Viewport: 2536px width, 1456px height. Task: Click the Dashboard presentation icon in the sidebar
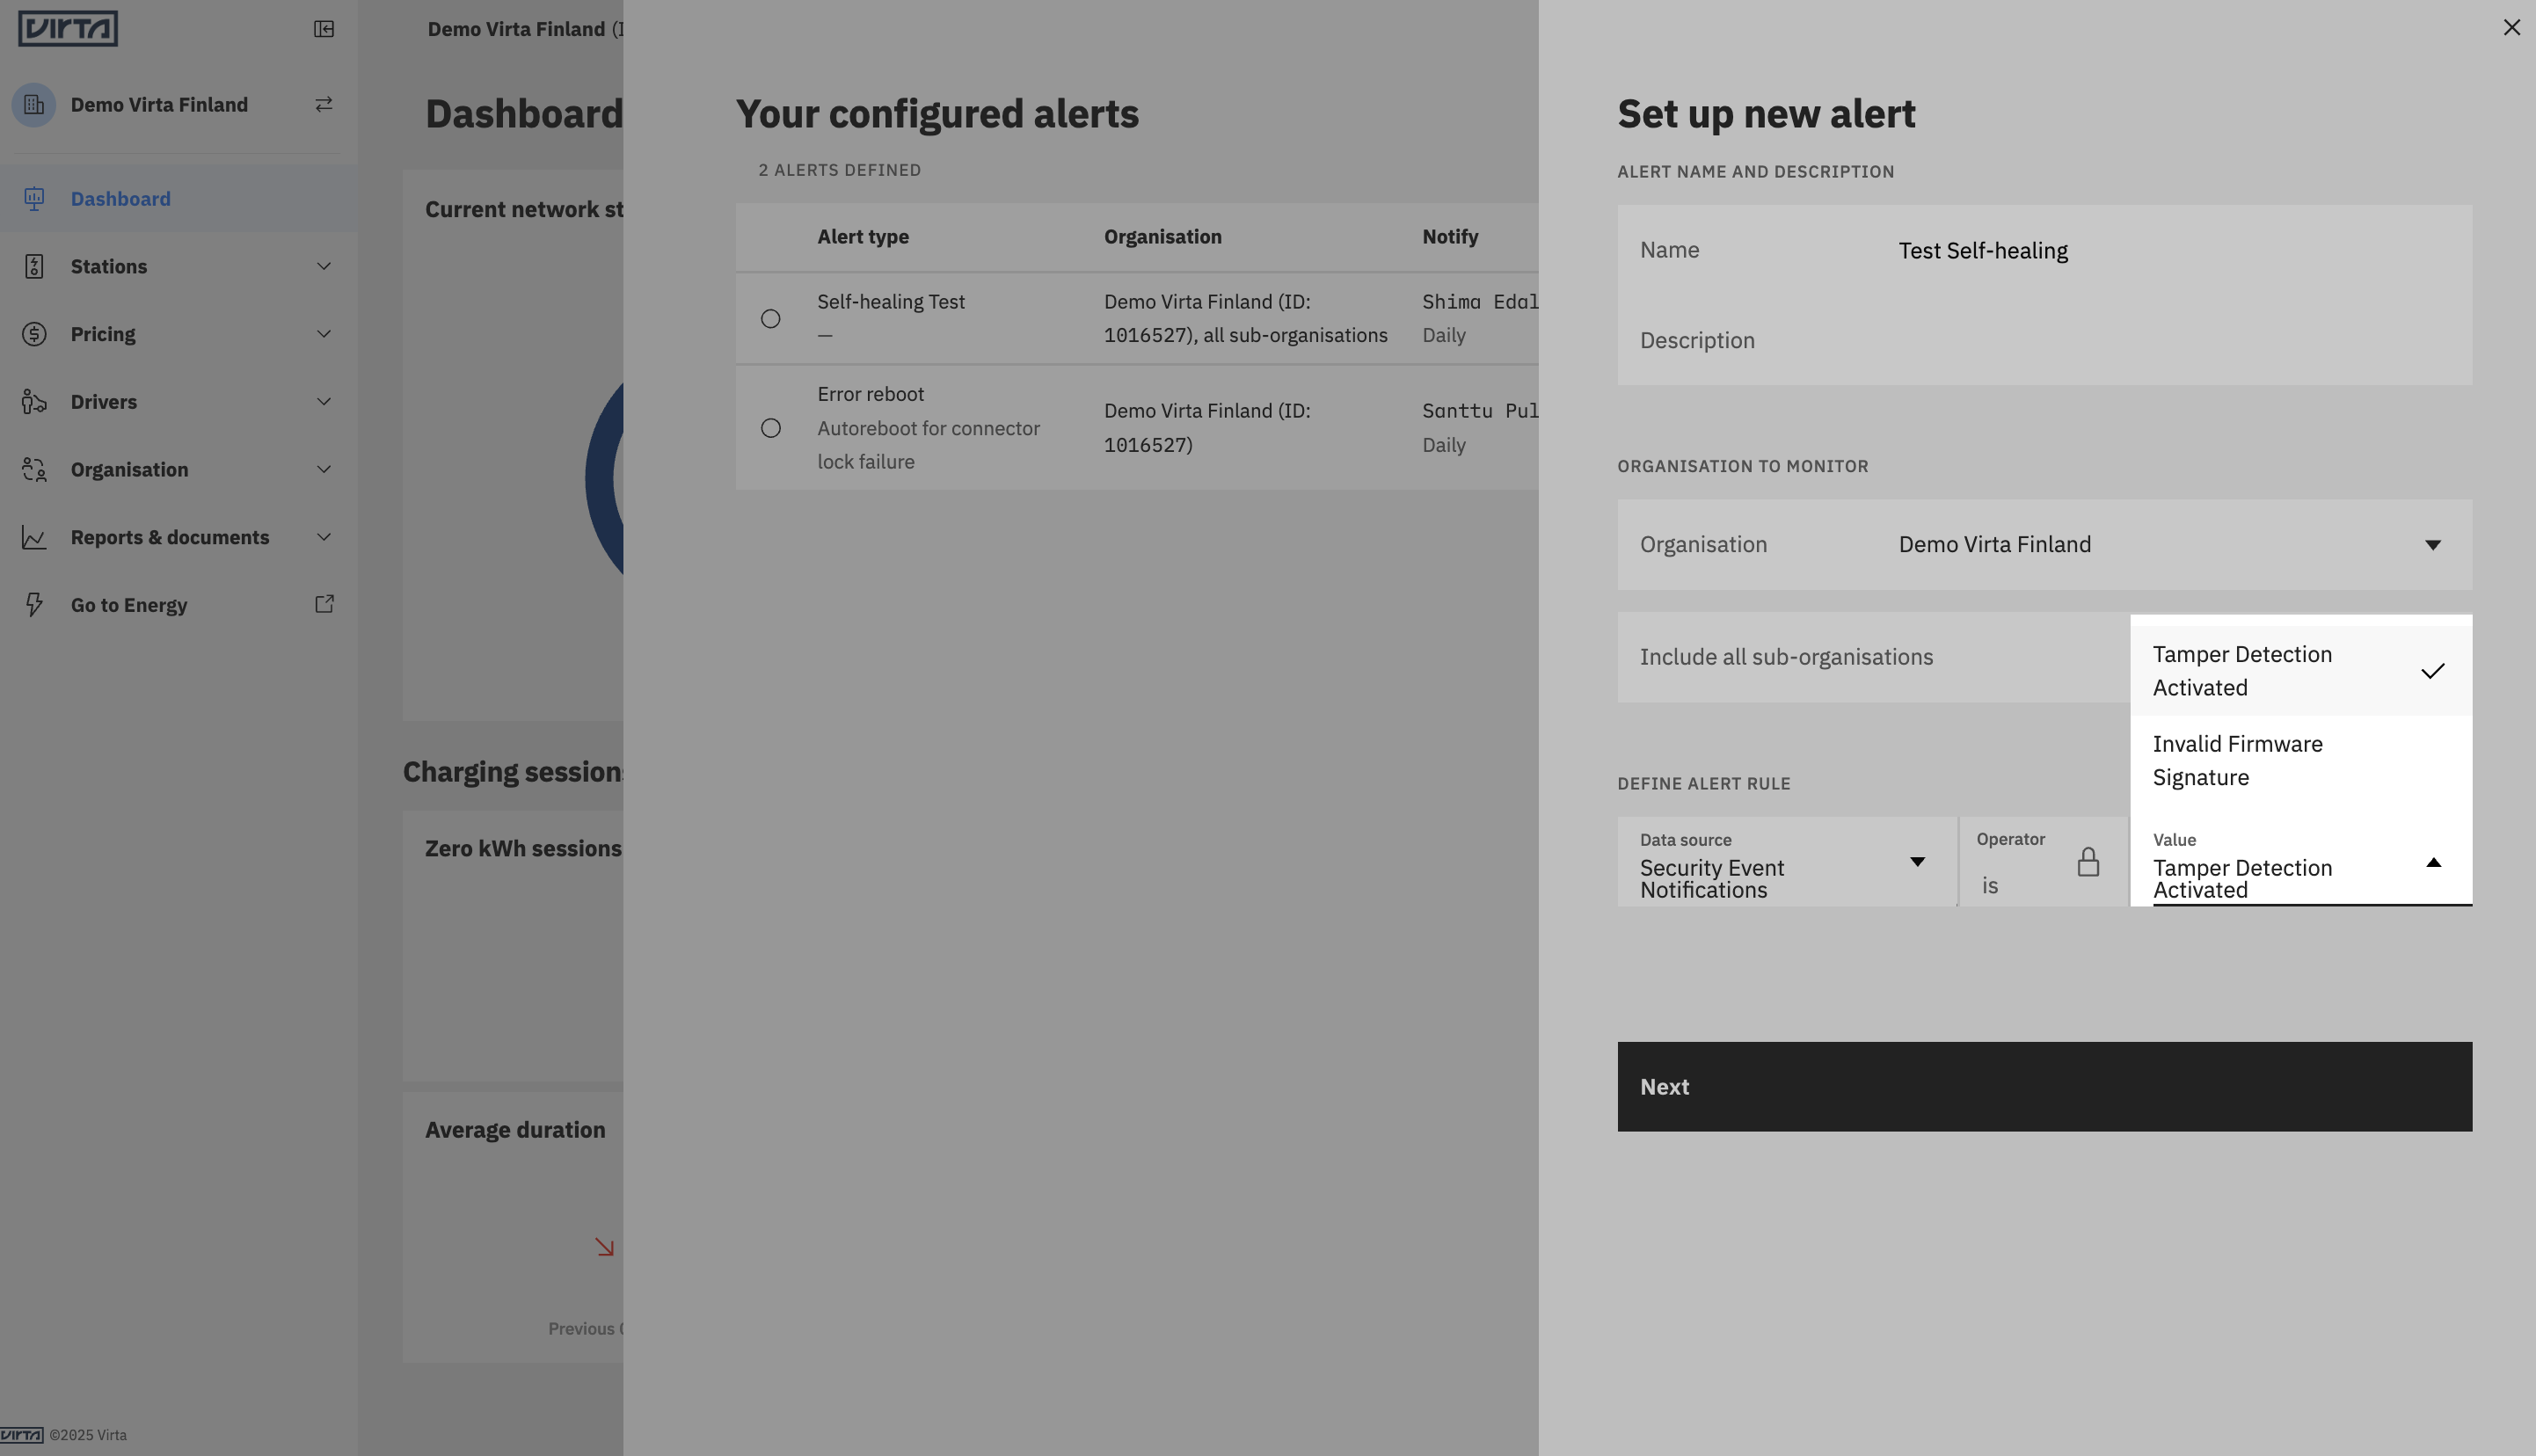(x=34, y=199)
